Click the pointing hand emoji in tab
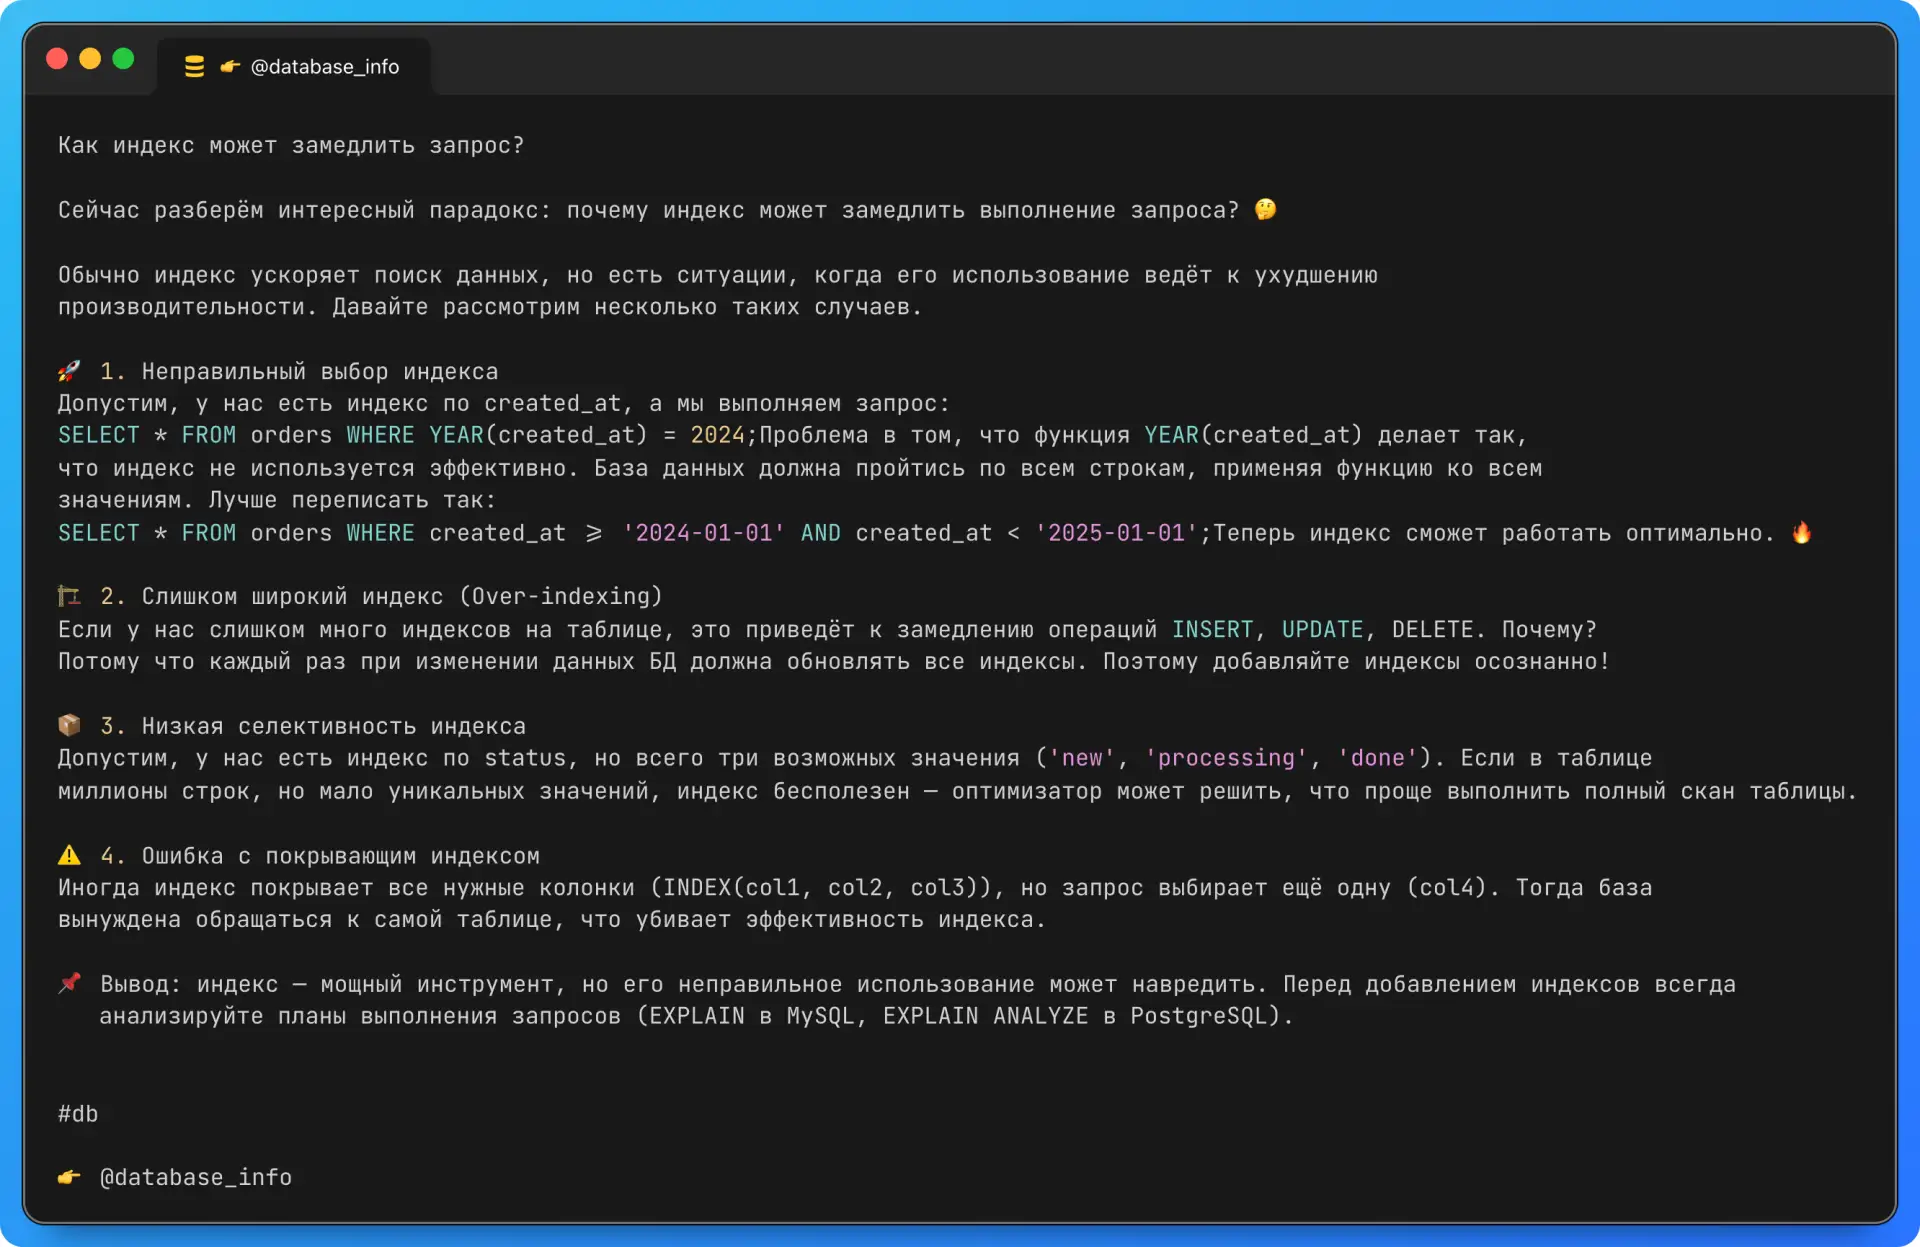The width and height of the screenshot is (1920, 1247). pyautogui.click(x=230, y=67)
